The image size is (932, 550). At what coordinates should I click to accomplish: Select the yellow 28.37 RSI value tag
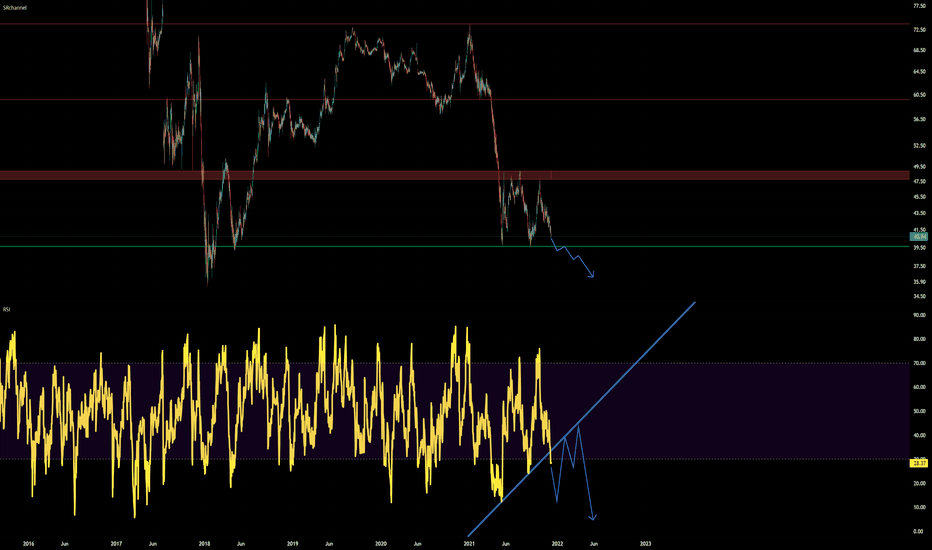point(919,463)
